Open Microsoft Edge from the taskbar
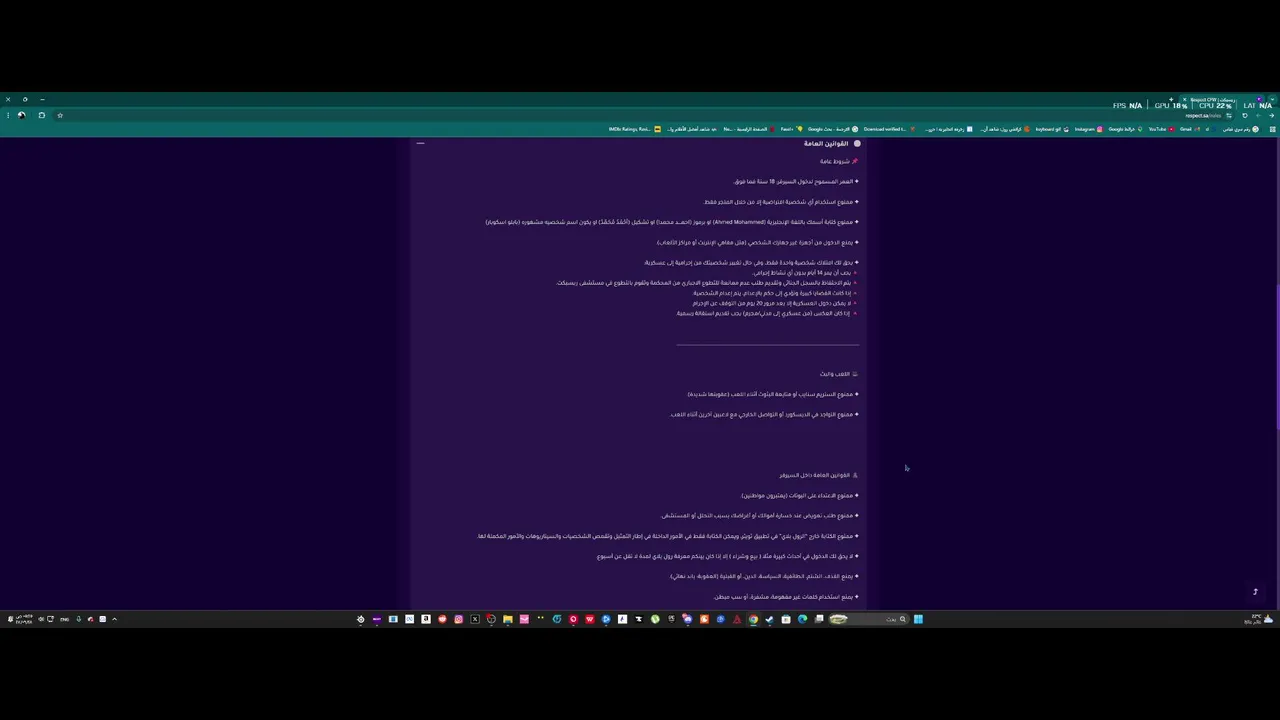1280x720 pixels. 802,619
